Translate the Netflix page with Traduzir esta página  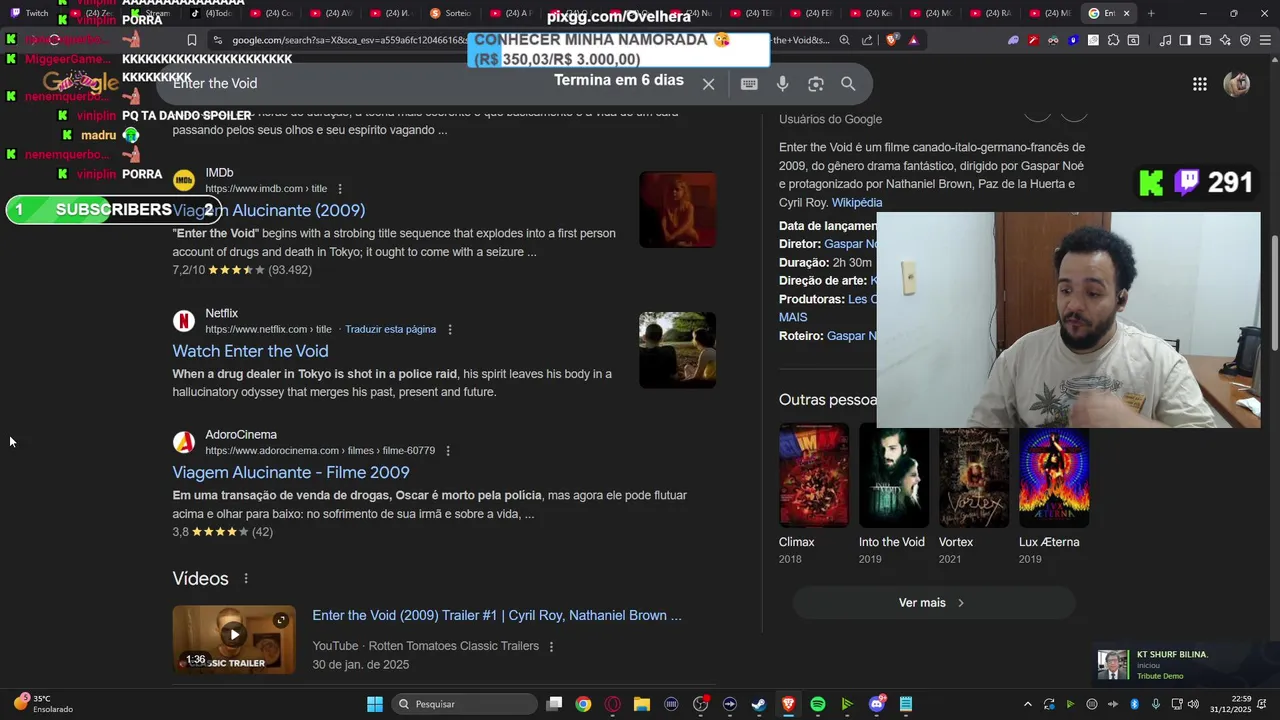tap(390, 329)
